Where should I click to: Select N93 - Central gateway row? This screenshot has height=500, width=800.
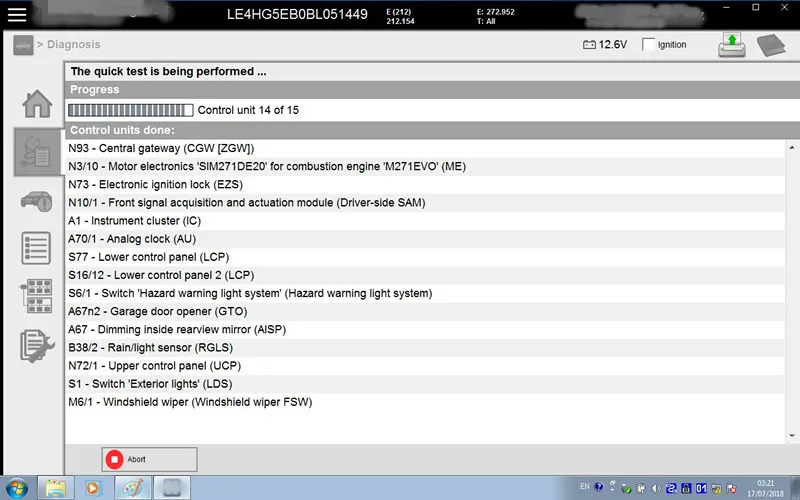click(424, 148)
